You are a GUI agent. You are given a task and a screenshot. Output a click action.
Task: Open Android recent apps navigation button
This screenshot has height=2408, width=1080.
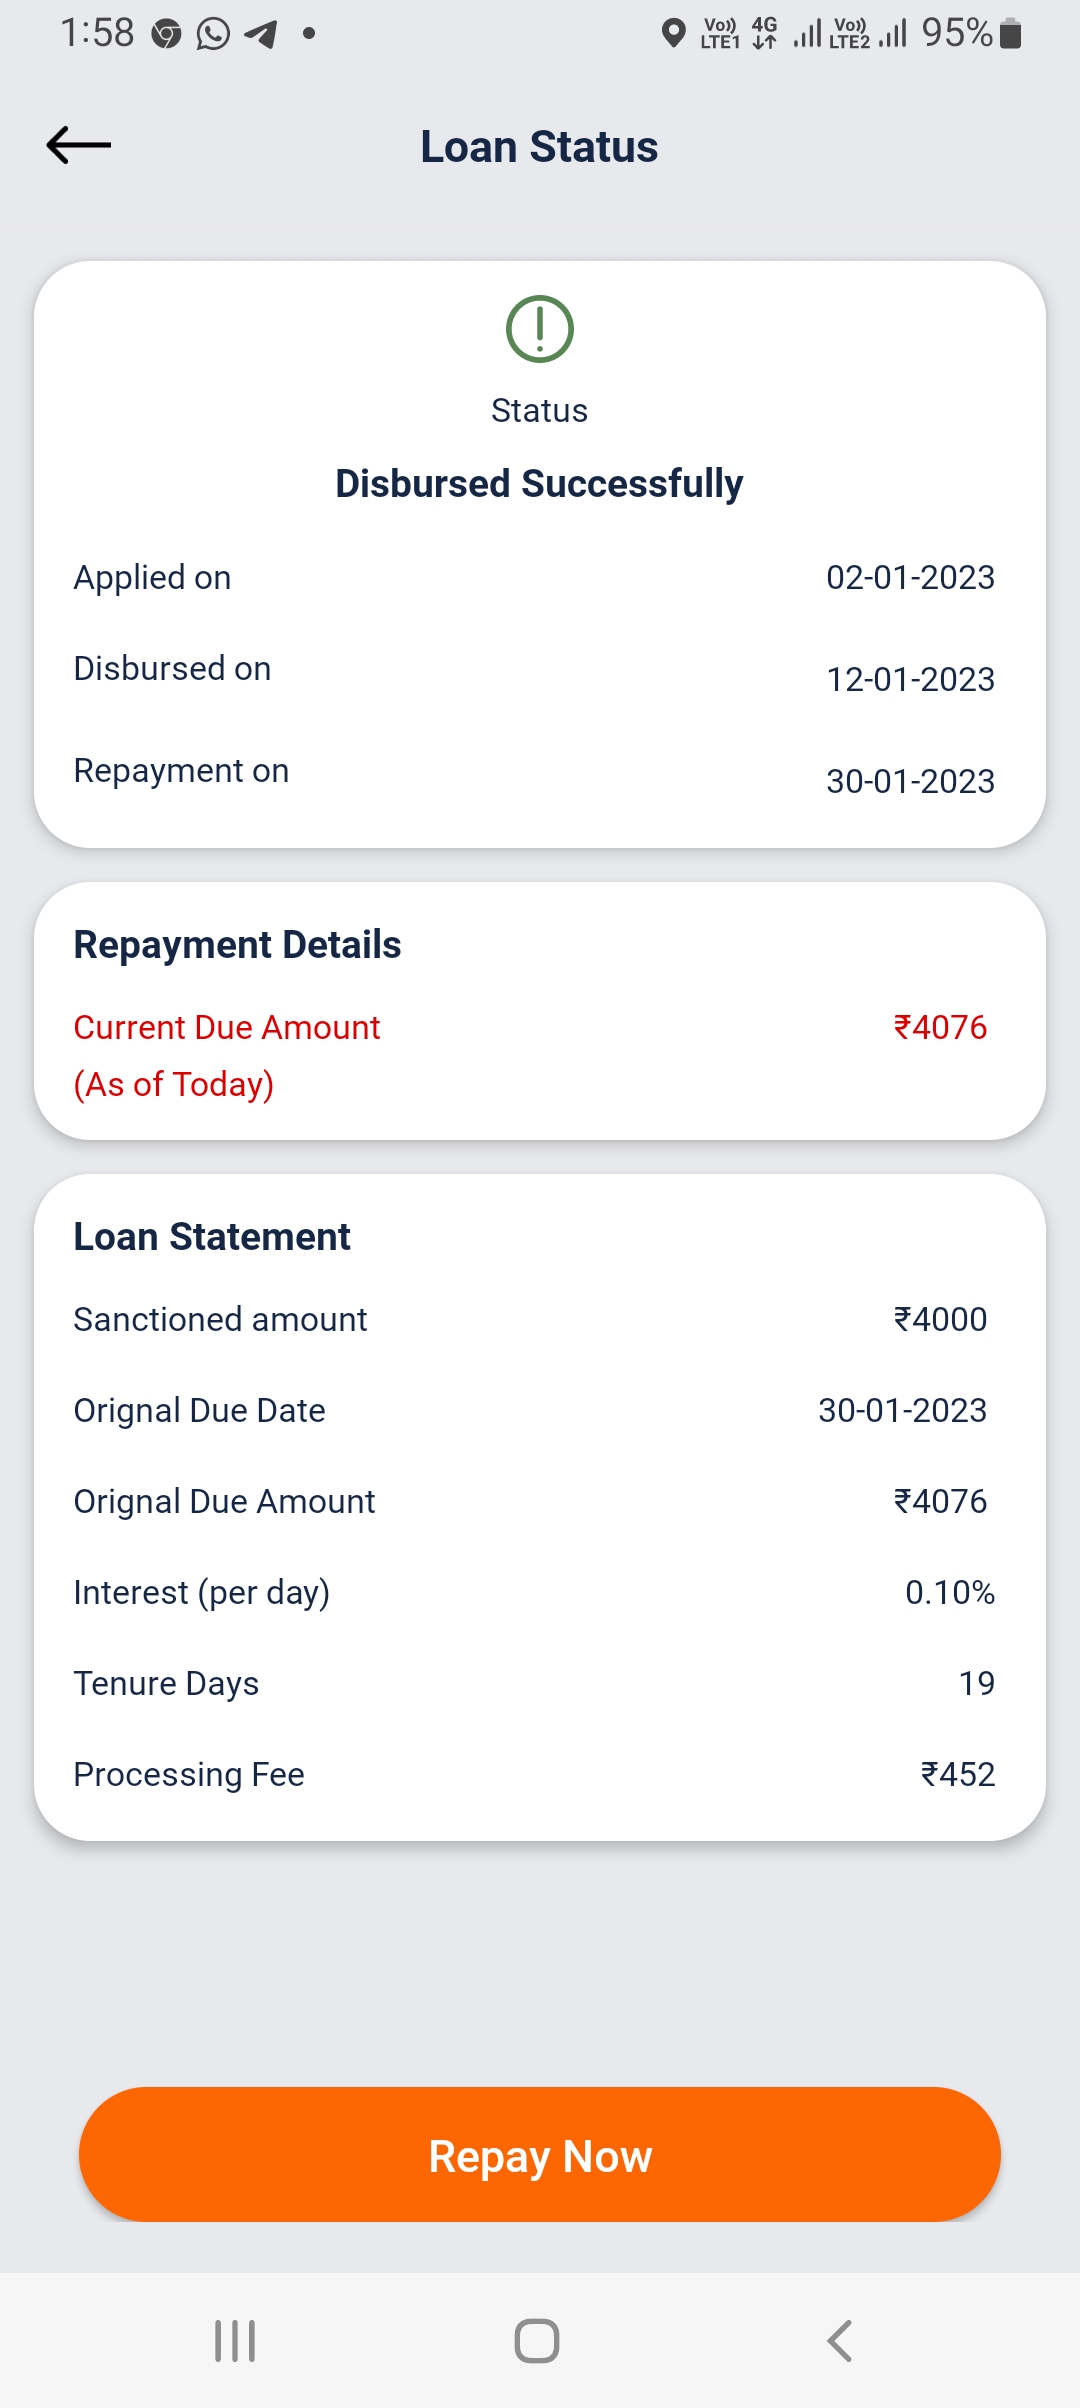[x=235, y=2341]
